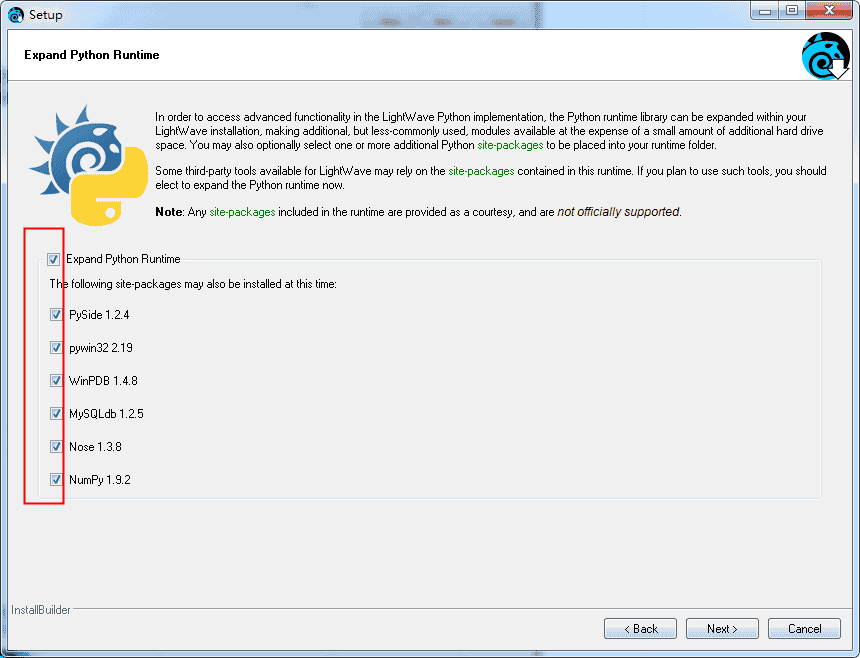Open site-packages link in second paragraph
The width and height of the screenshot is (860, 658).
tap(481, 171)
